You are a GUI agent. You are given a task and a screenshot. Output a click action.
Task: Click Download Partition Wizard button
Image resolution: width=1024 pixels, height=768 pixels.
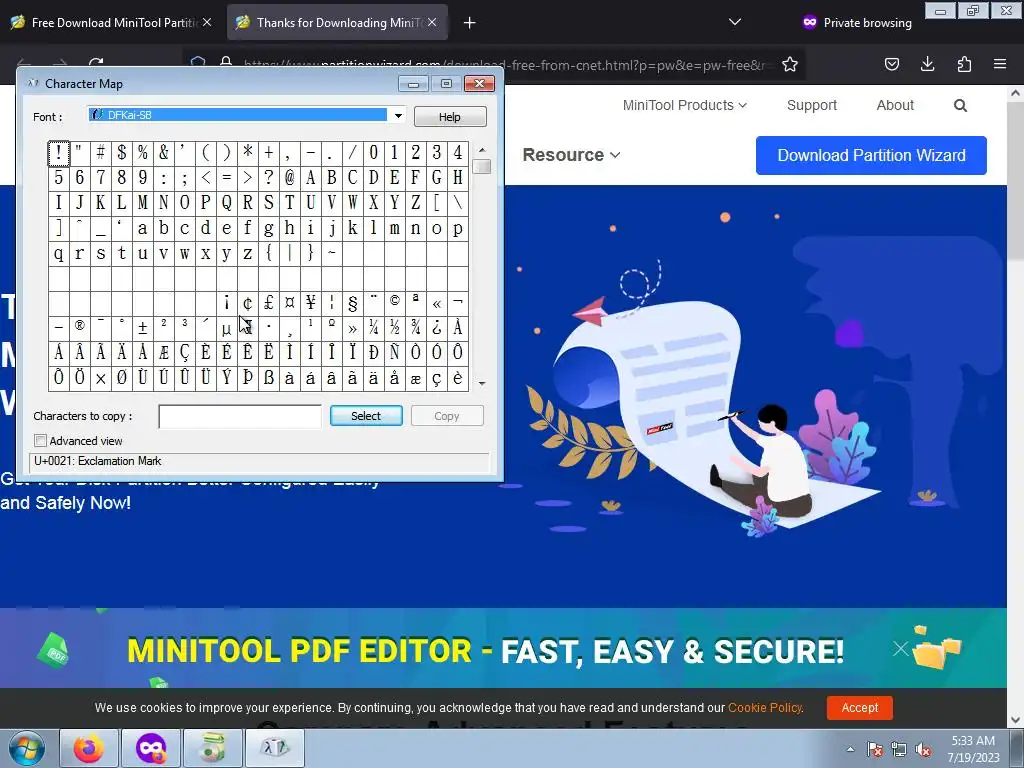(x=871, y=155)
